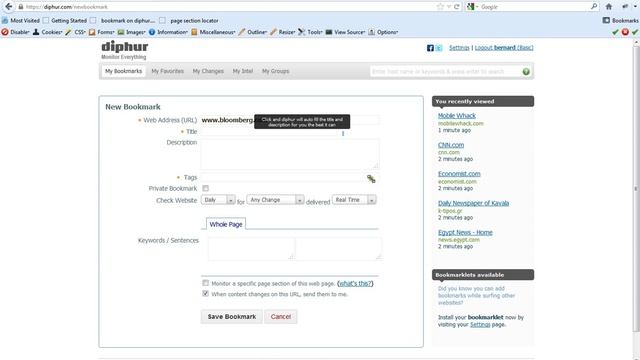Click the Cancel button

281,317
